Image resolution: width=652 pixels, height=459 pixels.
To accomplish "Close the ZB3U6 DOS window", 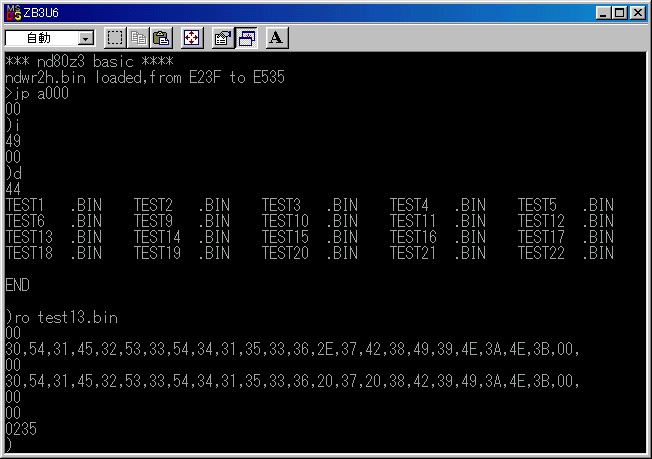I will 638,13.
